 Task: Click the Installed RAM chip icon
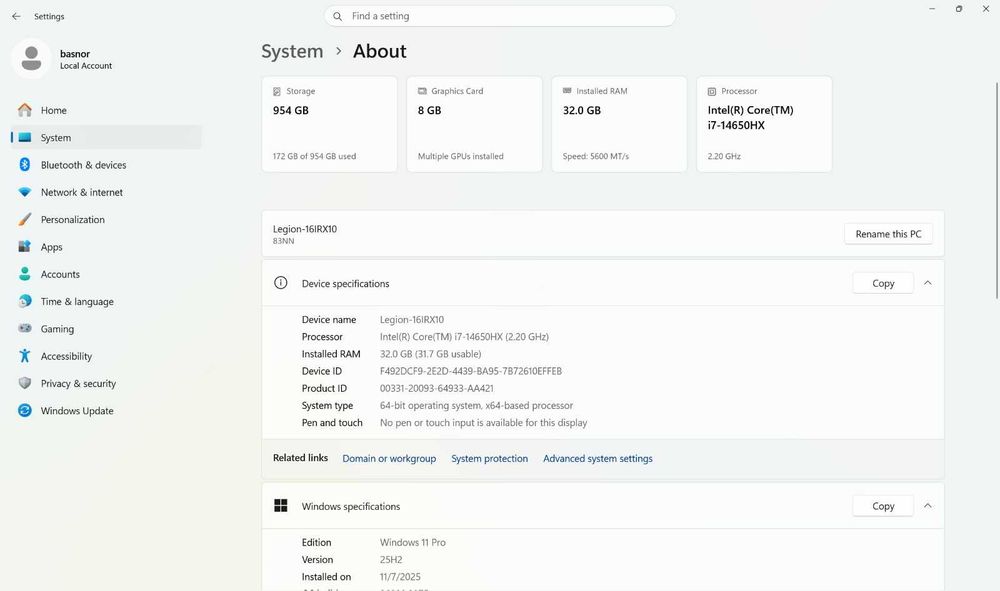point(567,91)
